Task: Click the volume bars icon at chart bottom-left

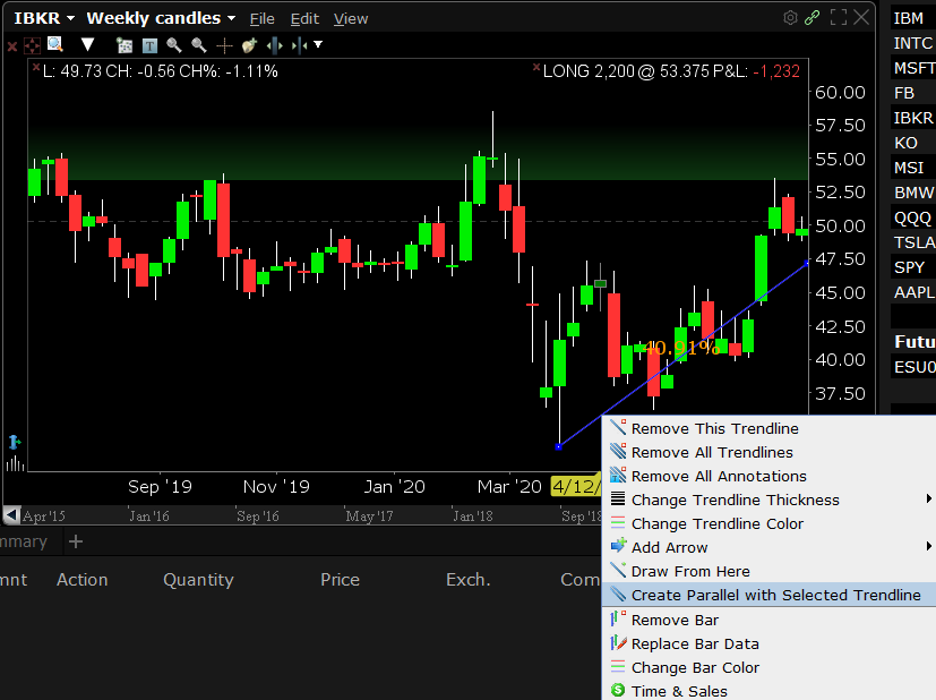Action: click(14, 464)
